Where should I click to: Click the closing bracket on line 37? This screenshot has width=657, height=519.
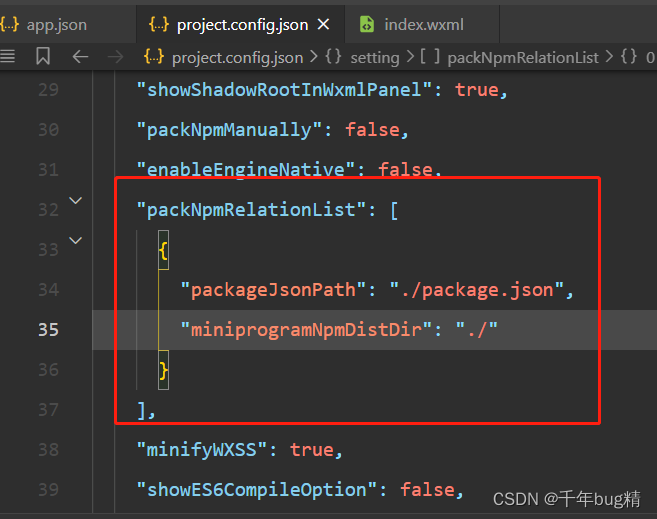click(x=142, y=410)
